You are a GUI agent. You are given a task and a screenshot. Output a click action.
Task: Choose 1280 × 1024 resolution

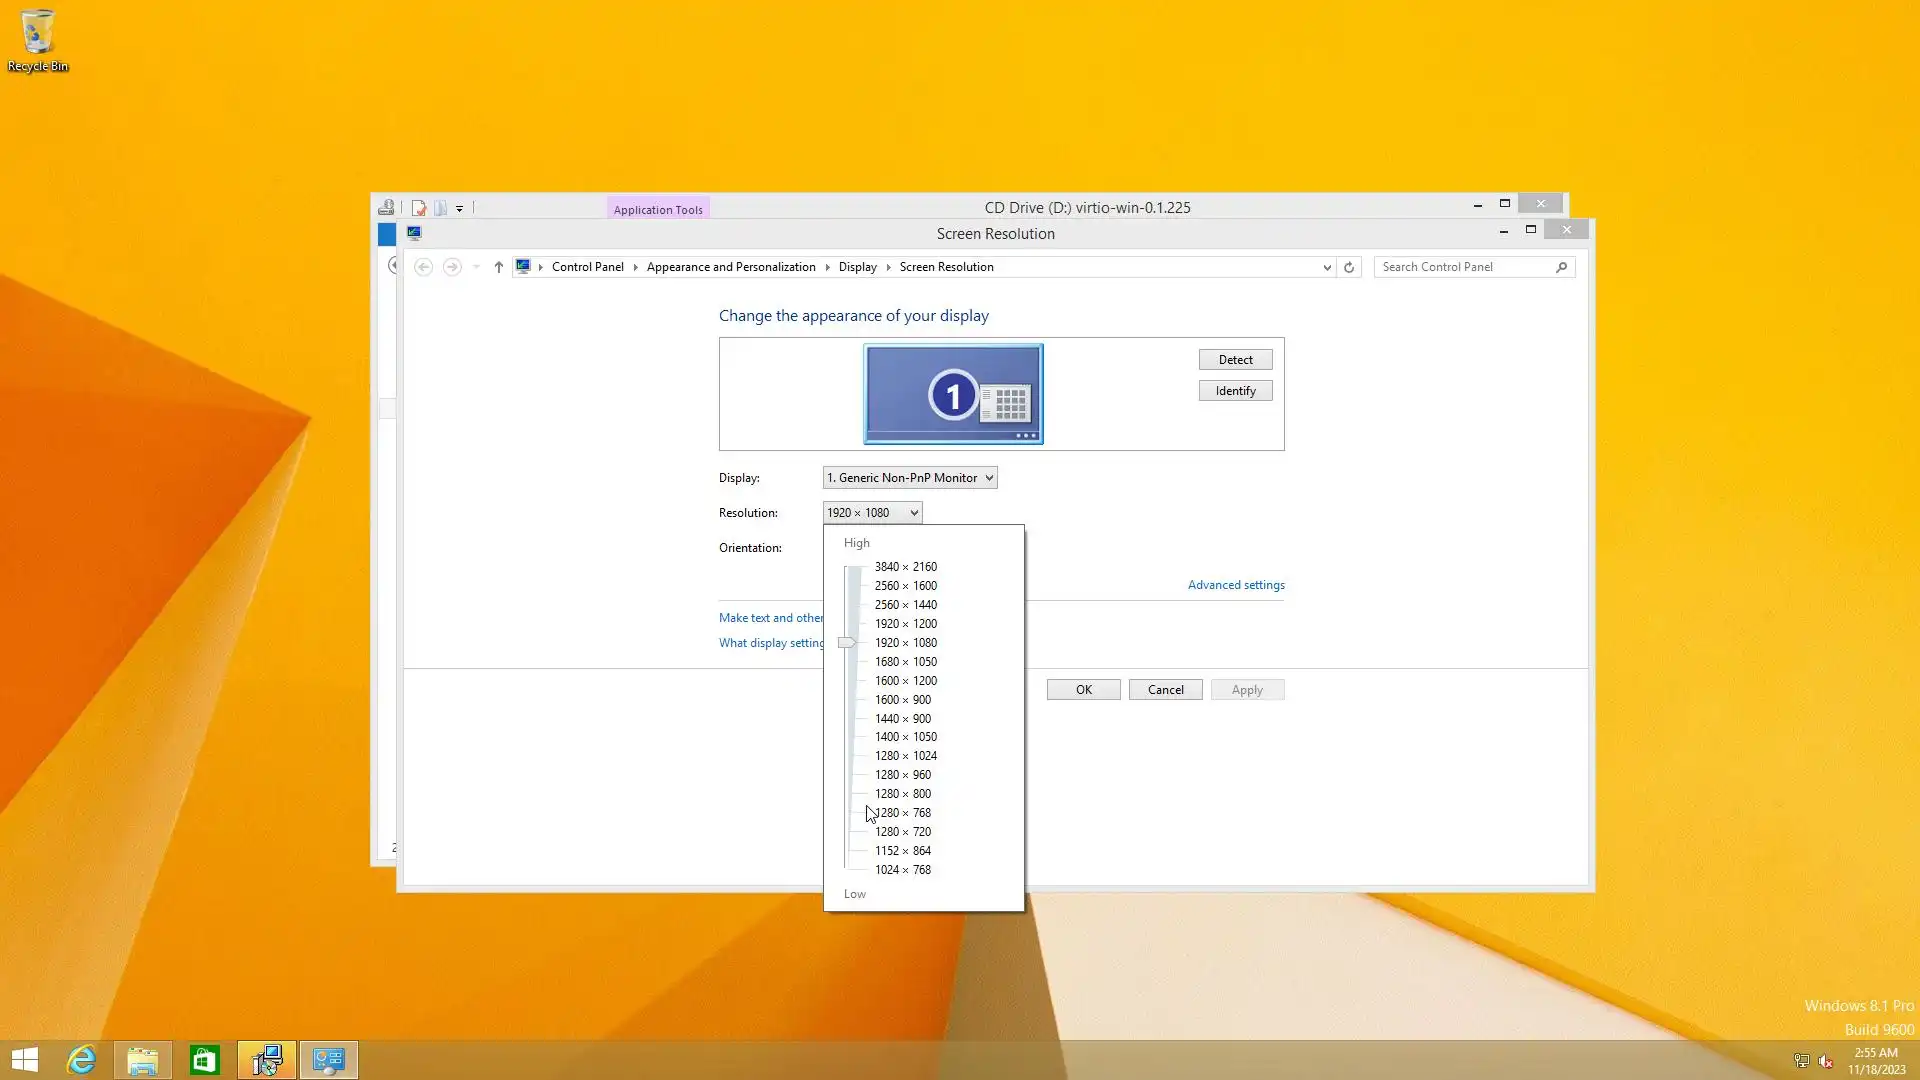pyautogui.click(x=905, y=756)
